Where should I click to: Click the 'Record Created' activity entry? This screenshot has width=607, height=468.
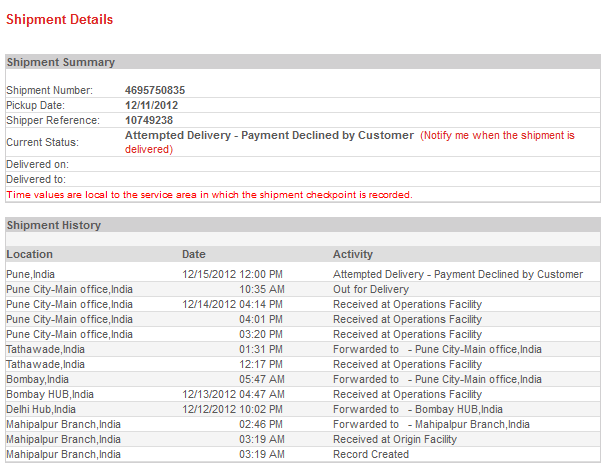click(x=371, y=454)
